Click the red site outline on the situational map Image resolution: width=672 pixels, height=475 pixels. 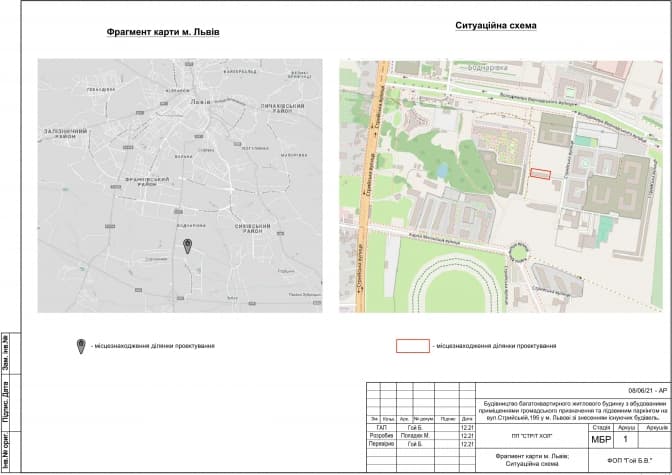(x=539, y=173)
